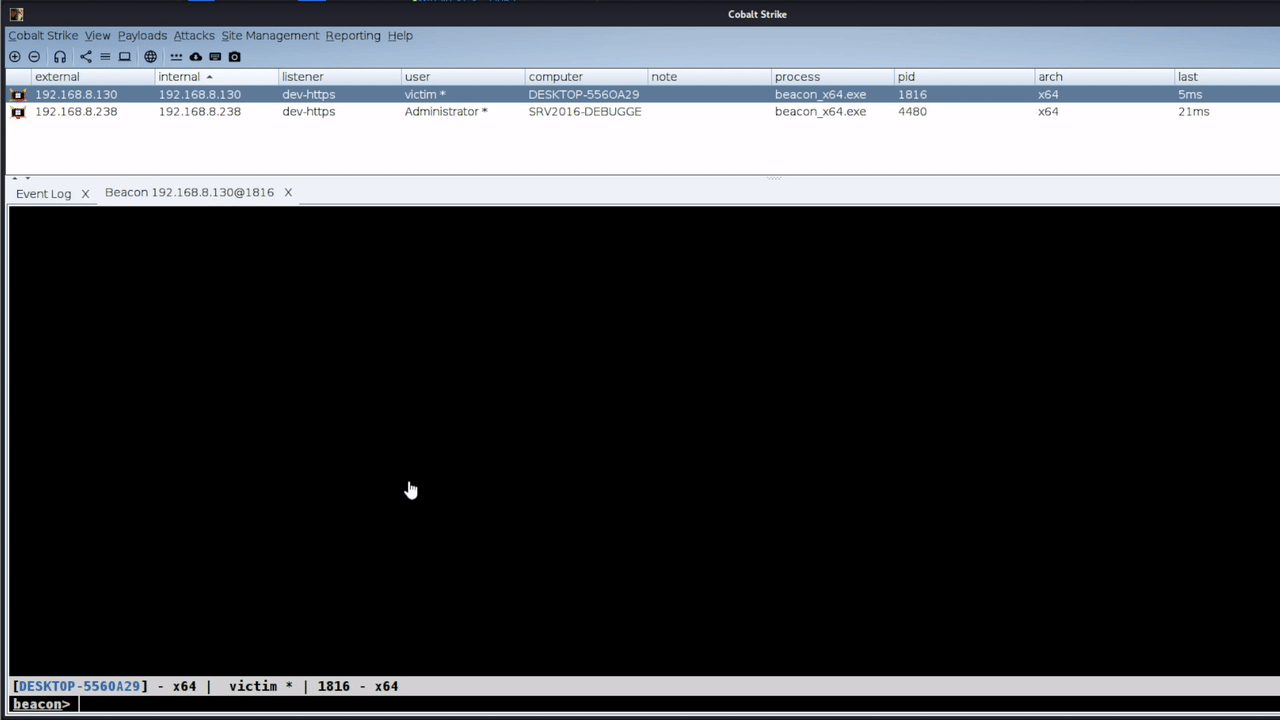Open the Cobalt Strike menu
1280x720 pixels.
point(43,35)
